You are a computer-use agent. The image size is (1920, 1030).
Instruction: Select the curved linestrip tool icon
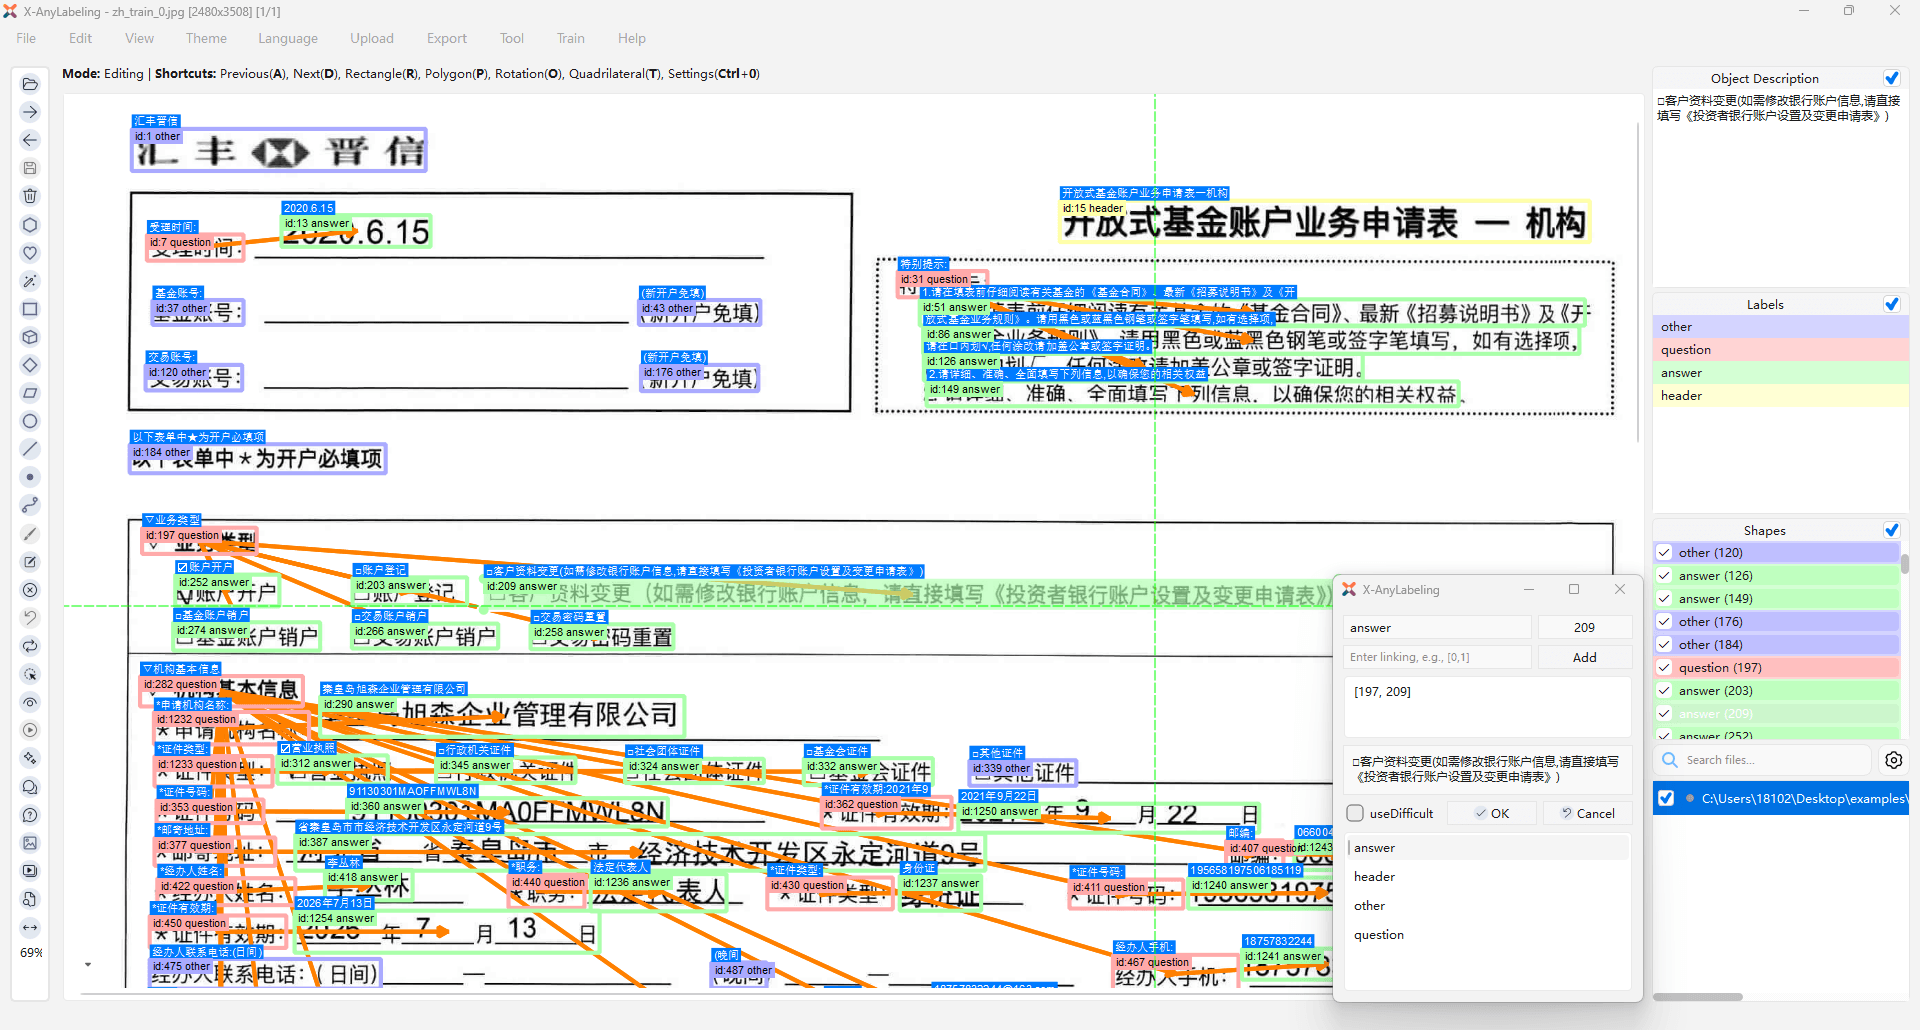(x=30, y=505)
